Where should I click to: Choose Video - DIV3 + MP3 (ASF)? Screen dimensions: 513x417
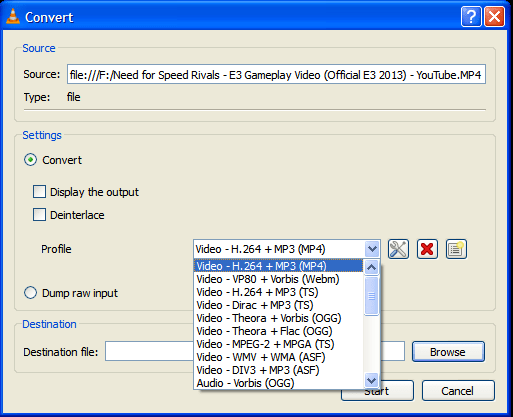(279, 370)
